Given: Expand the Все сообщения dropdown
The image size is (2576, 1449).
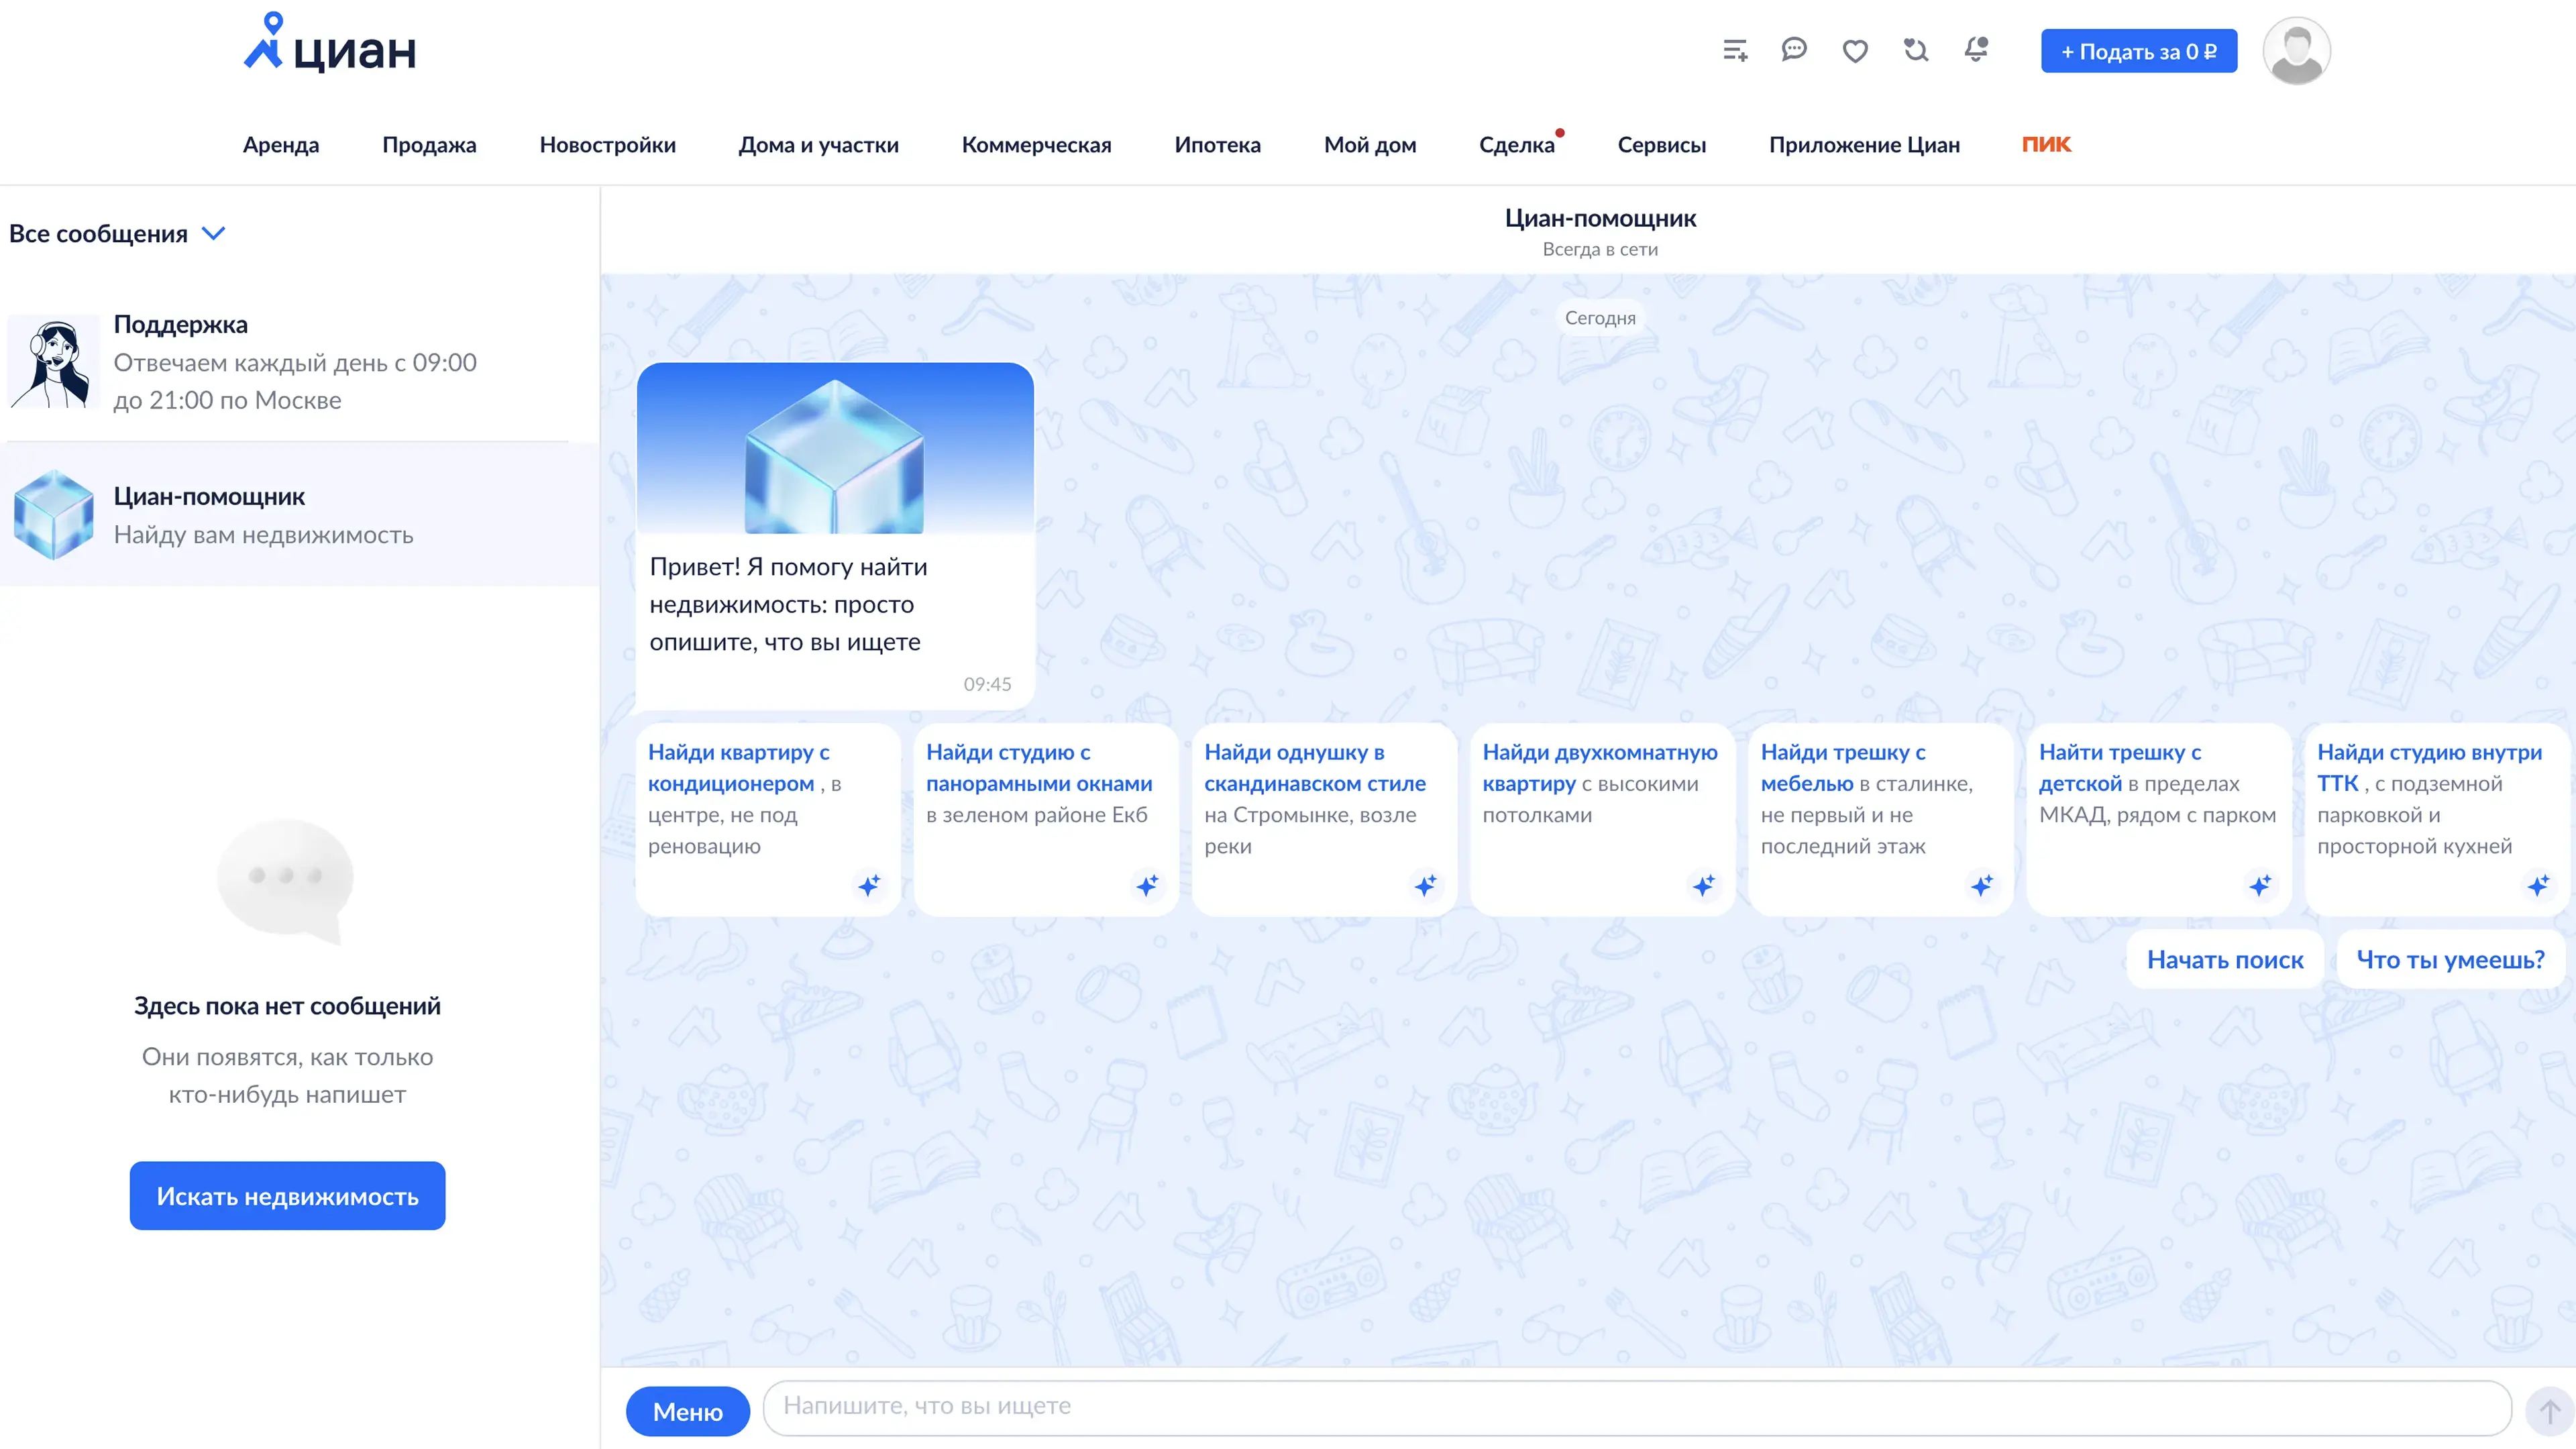Looking at the screenshot, I should click(x=117, y=233).
